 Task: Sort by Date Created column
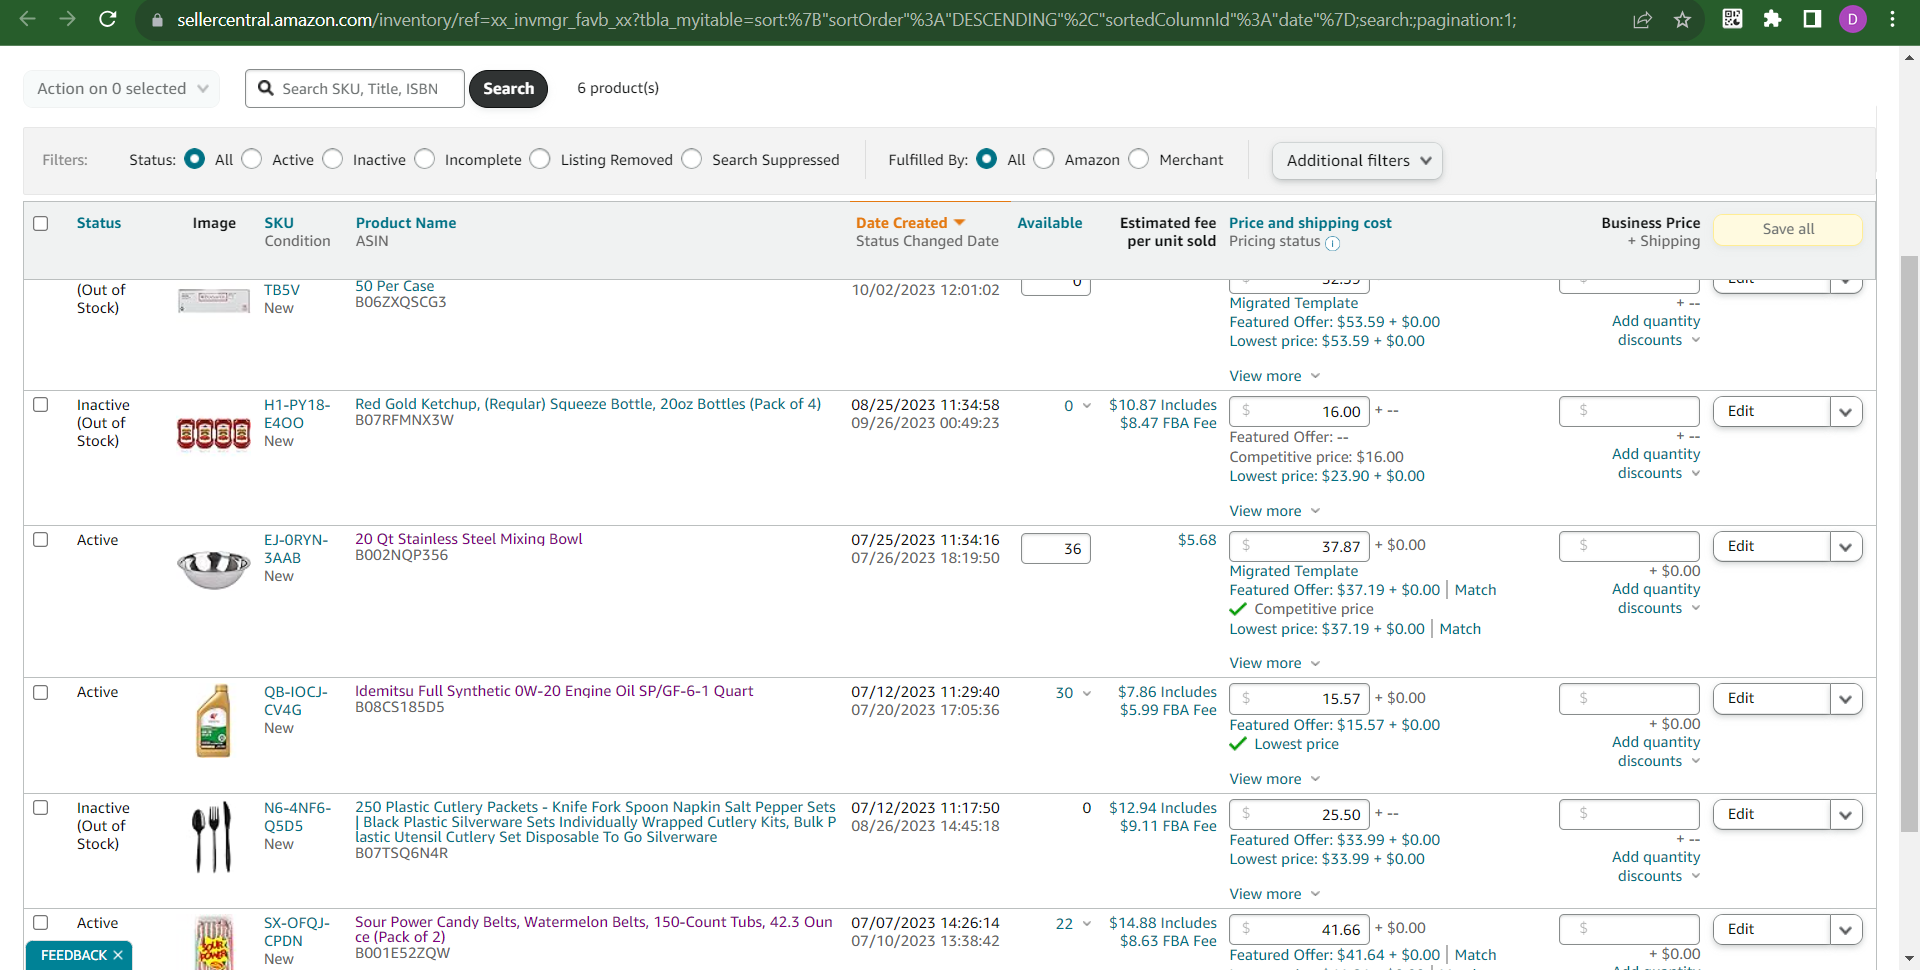click(x=910, y=223)
